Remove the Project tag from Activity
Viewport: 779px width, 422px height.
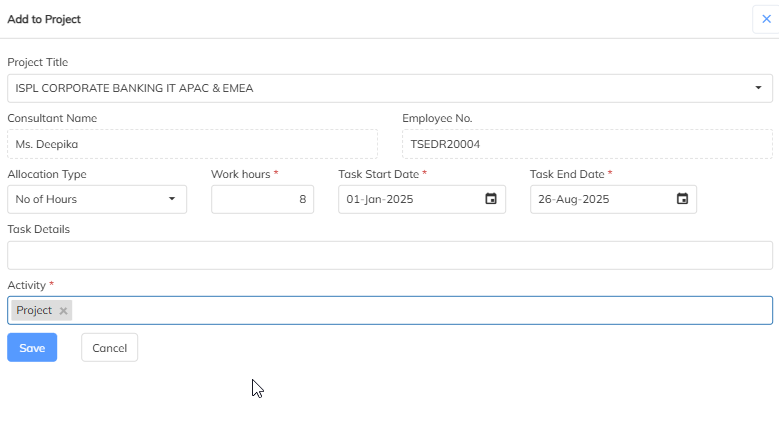(63, 311)
